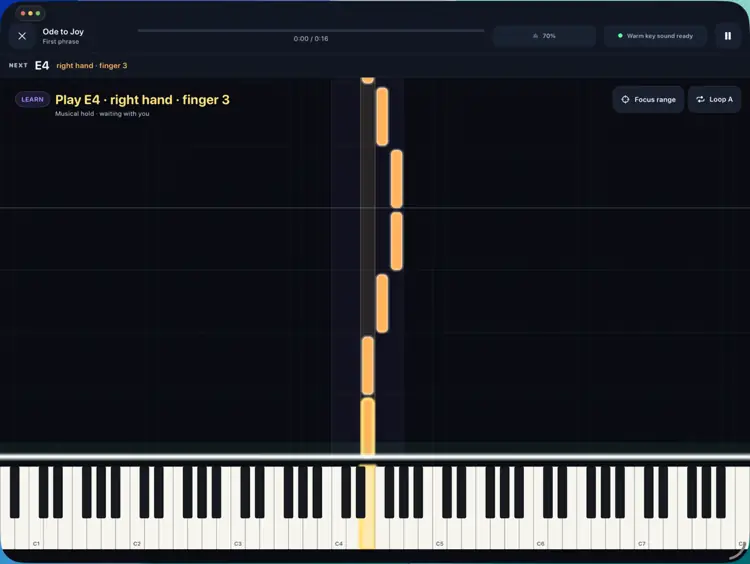Seek on the song progress bar

311,31
